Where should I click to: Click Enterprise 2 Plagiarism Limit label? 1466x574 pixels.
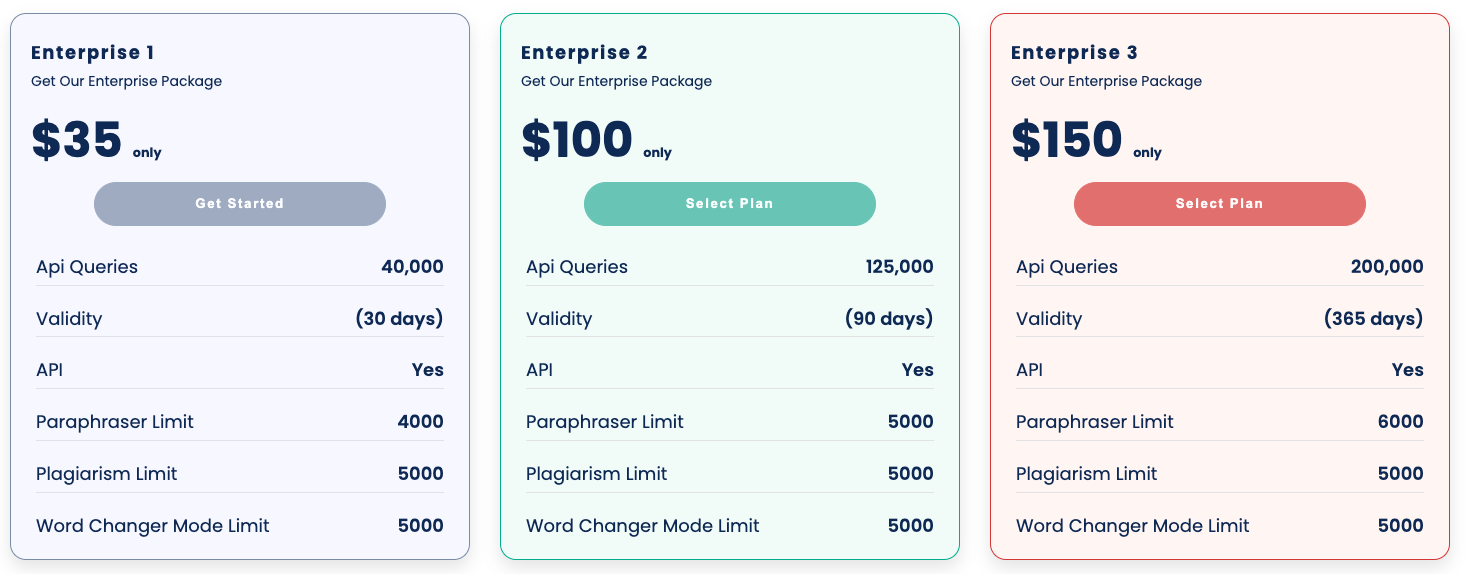coord(597,474)
